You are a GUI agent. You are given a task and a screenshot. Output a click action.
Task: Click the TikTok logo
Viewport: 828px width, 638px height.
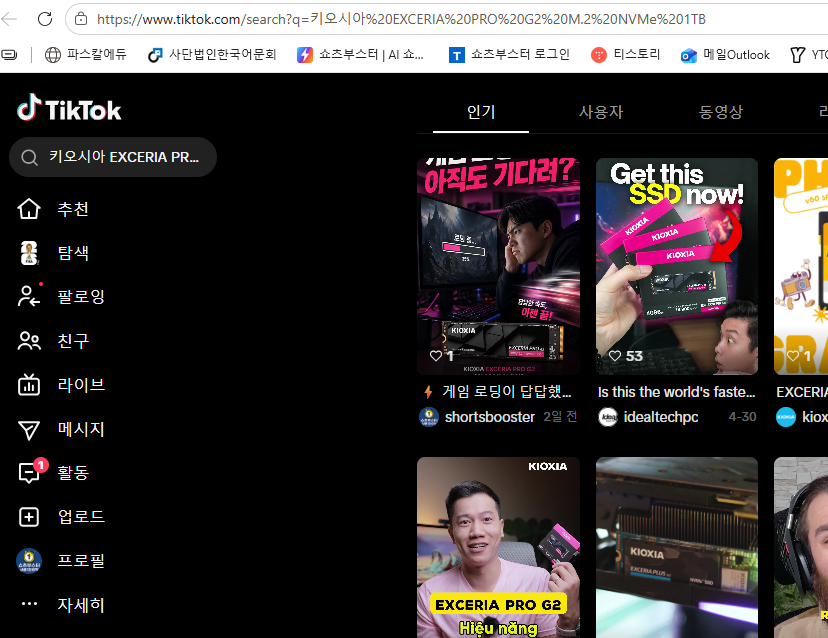click(69, 108)
